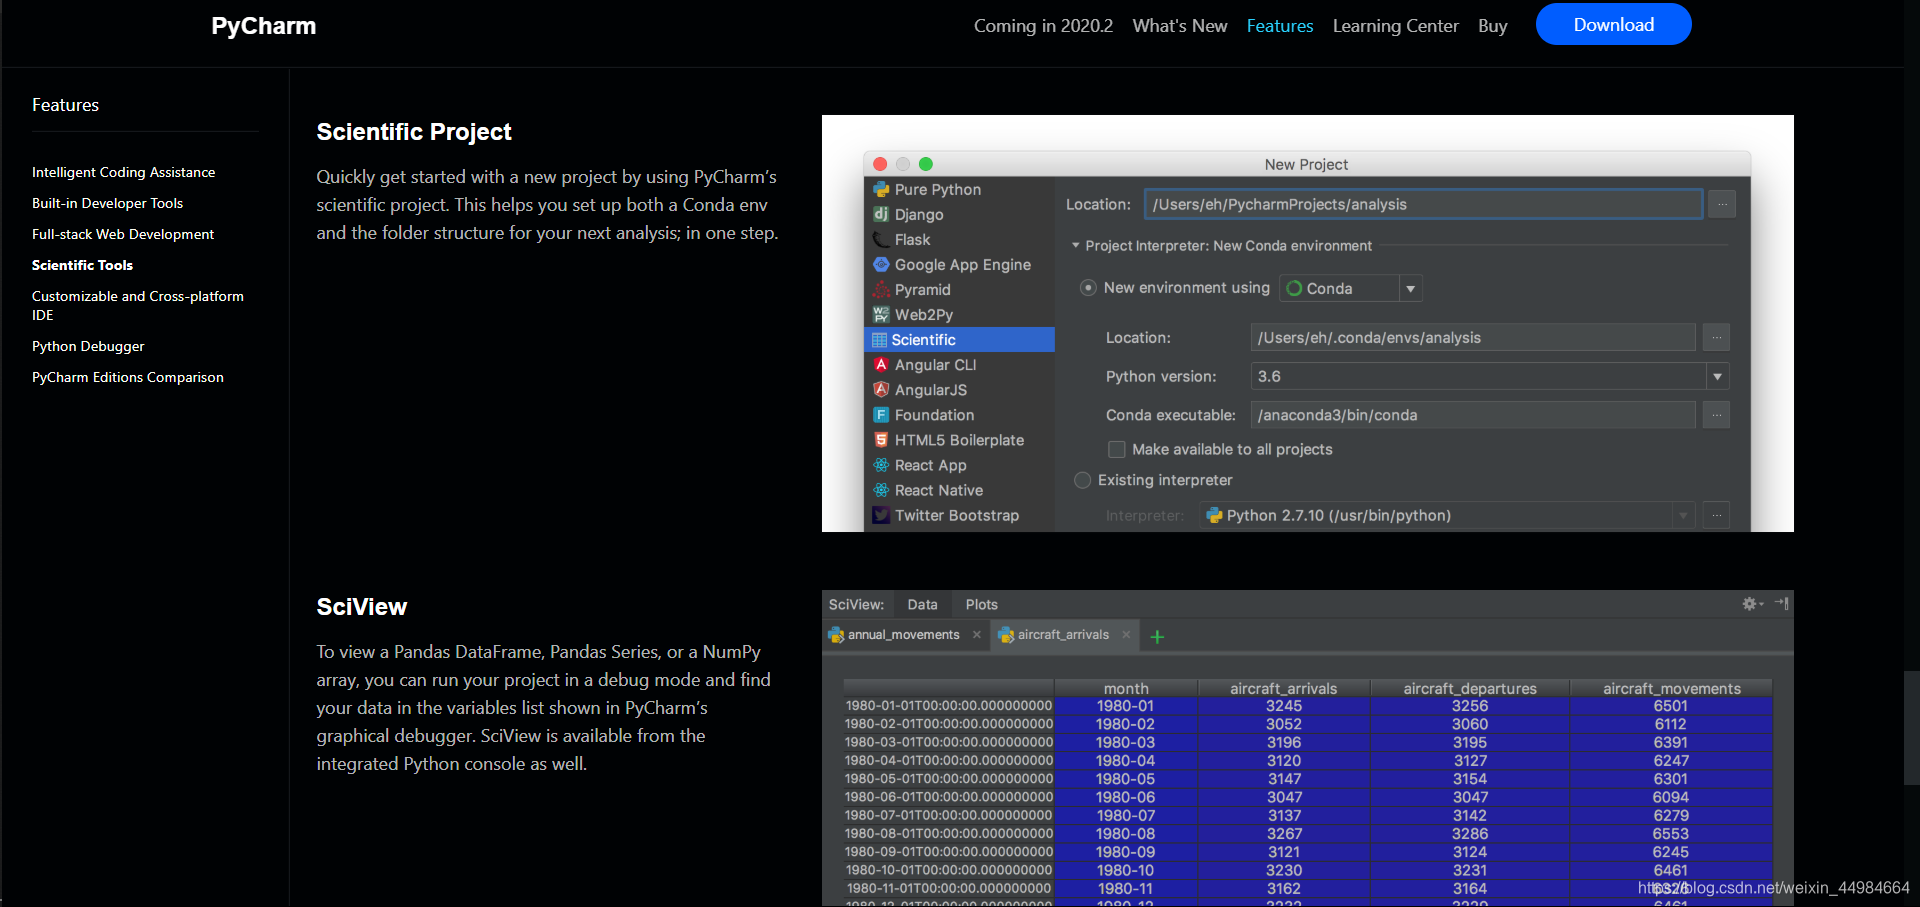1920x907 pixels.
Task: Click the Flask project type icon
Action: click(x=881, y=239)
